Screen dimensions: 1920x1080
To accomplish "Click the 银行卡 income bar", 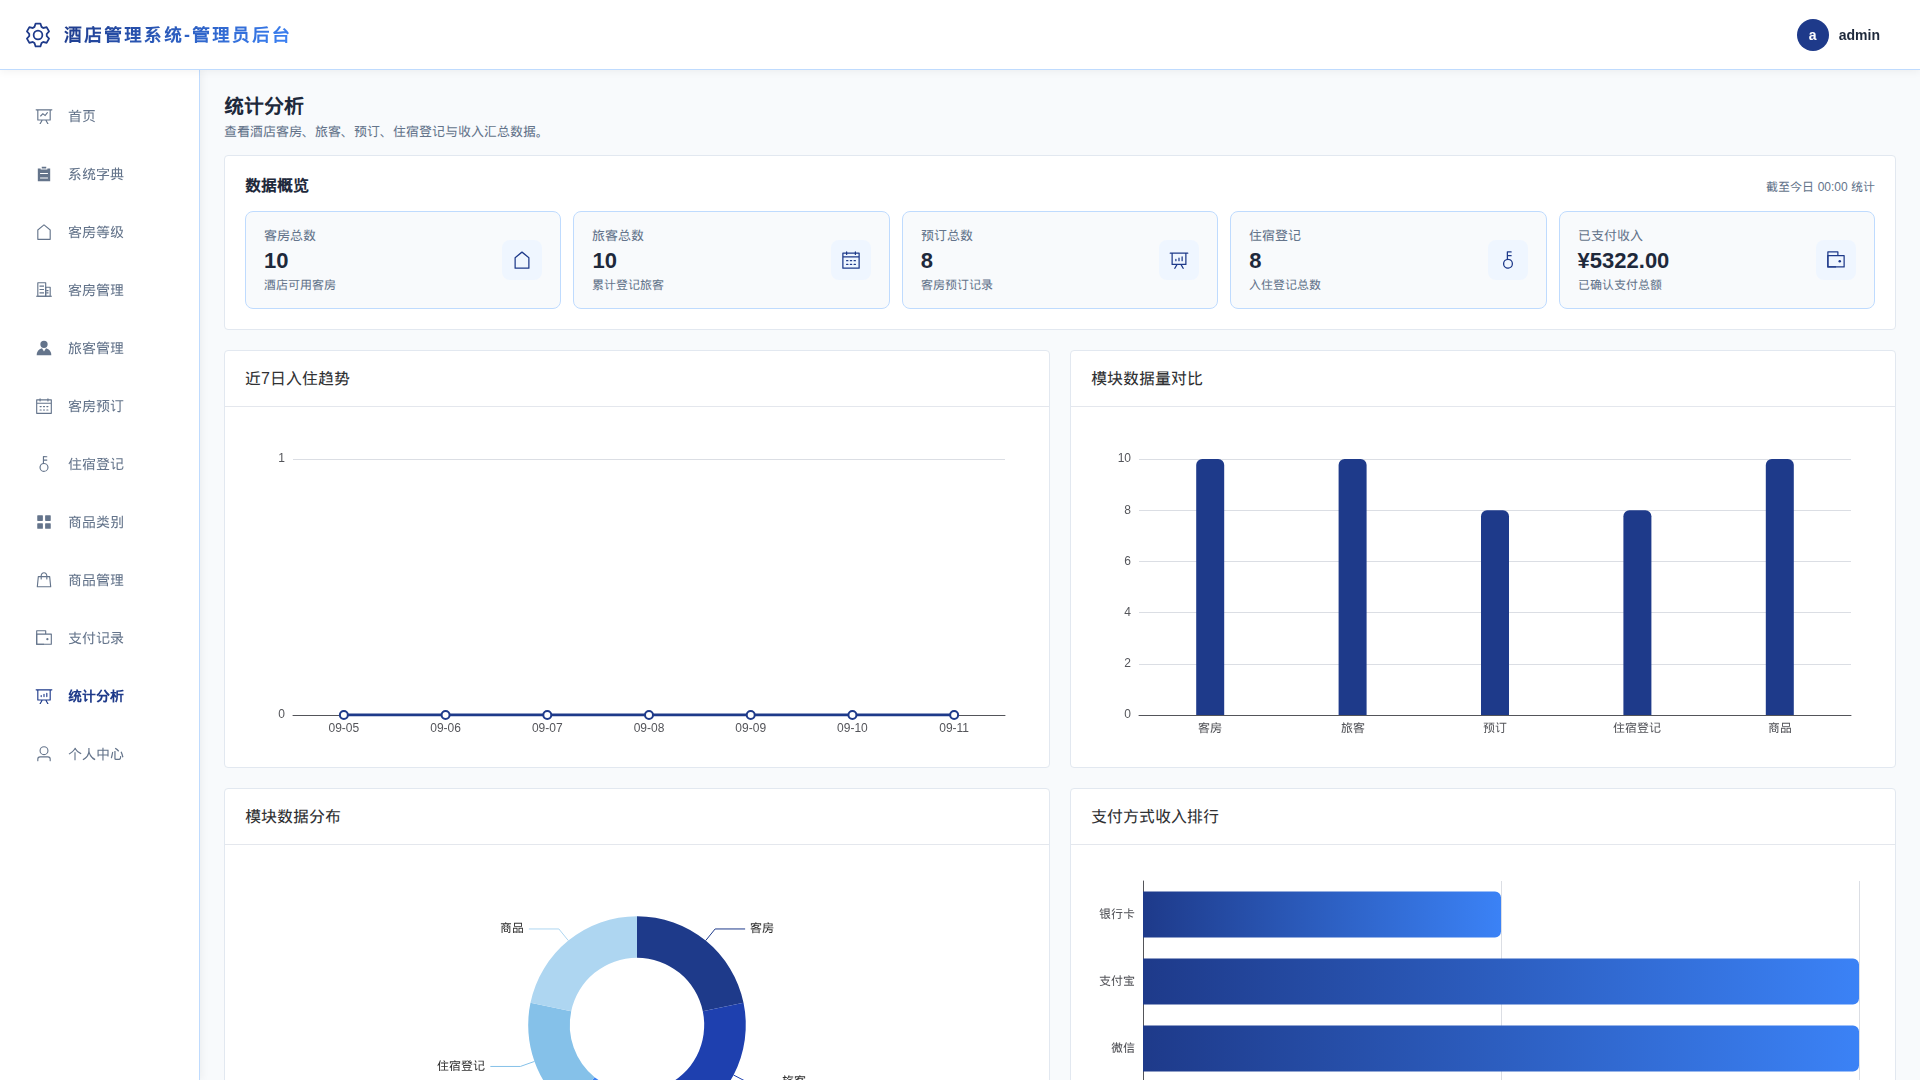I will (x=1322, y=914).
